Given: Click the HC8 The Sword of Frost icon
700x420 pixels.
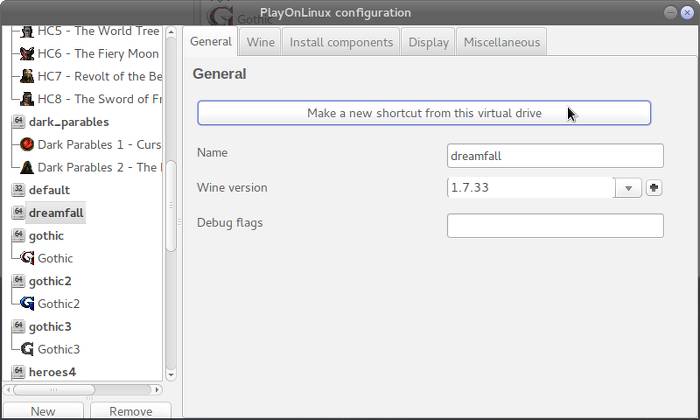Looking at the screenshot, I should tap(27, 99).
